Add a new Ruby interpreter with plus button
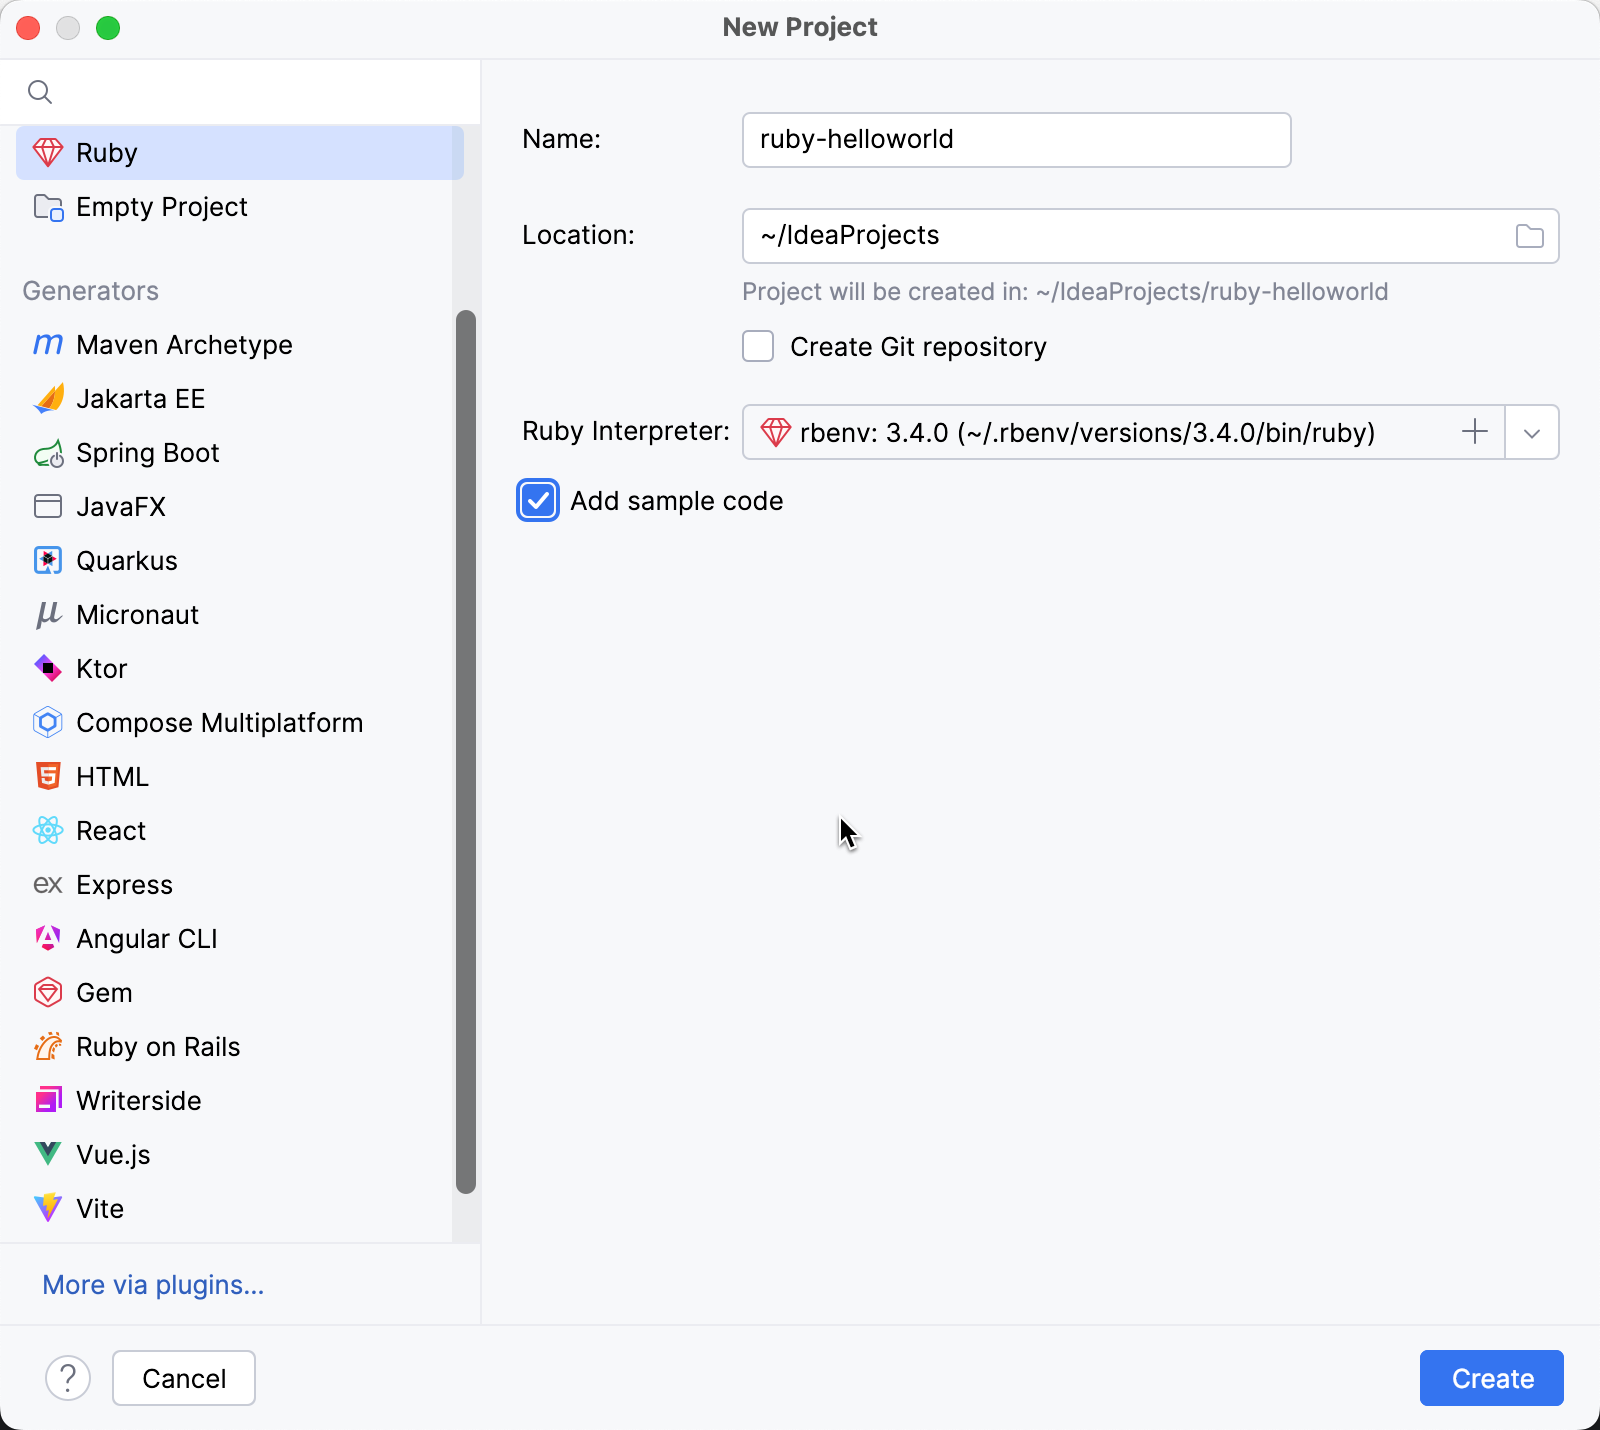The image size is (1600, 1430). 1474,432
